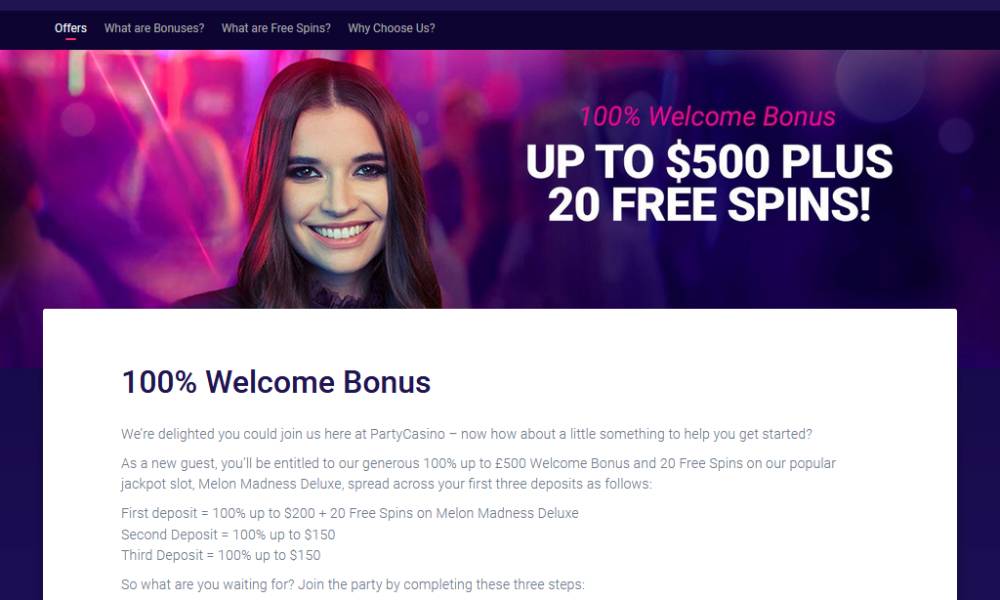Select the First deposit offer line
Viewport: 1000px width, 600px height.
350,513
